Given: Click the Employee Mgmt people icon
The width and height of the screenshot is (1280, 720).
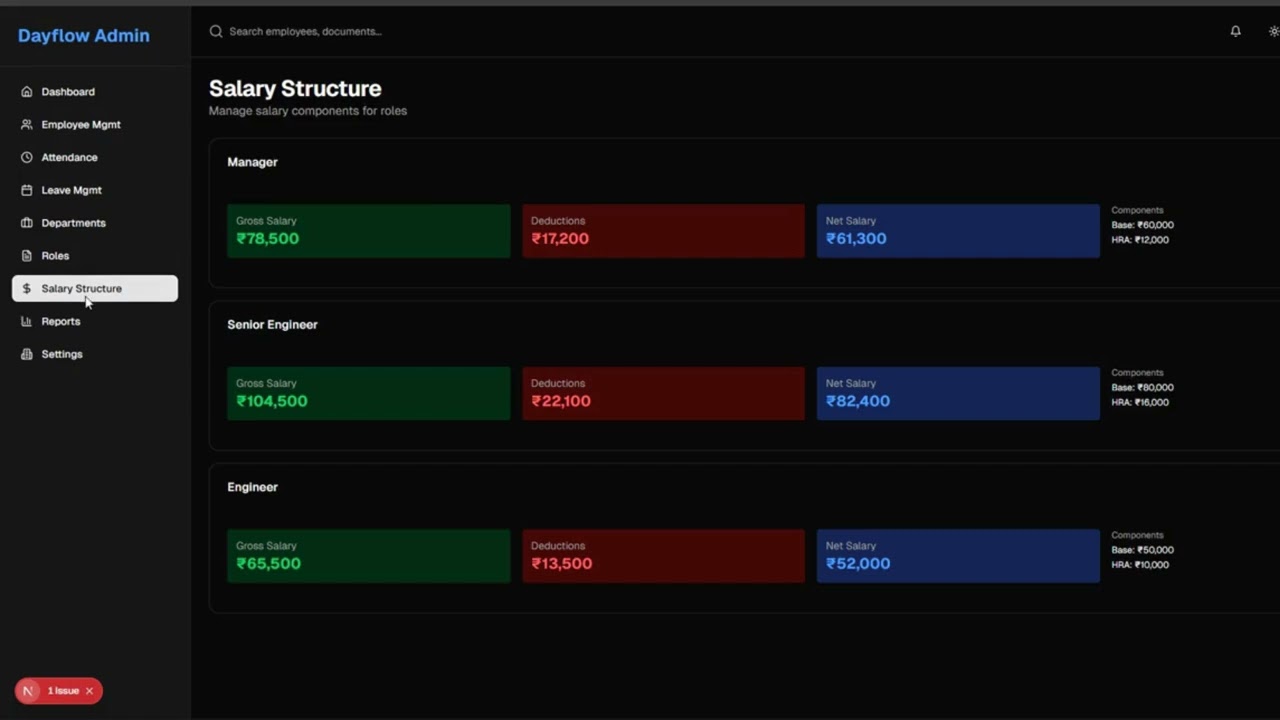Looking at the screenshot, I should tap(27, 125).
